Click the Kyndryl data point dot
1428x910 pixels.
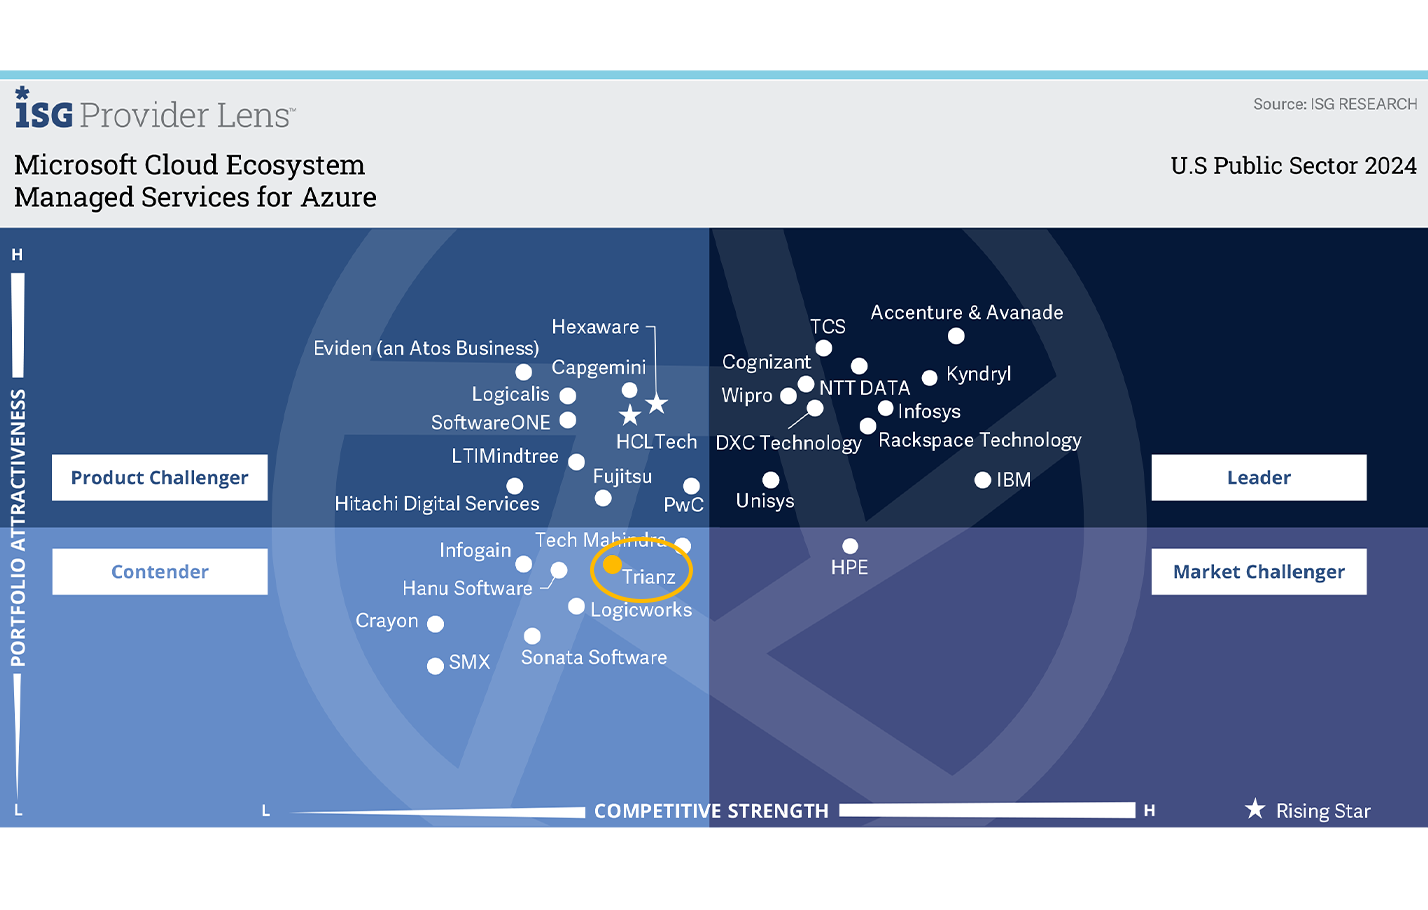[x=929, y=378]
